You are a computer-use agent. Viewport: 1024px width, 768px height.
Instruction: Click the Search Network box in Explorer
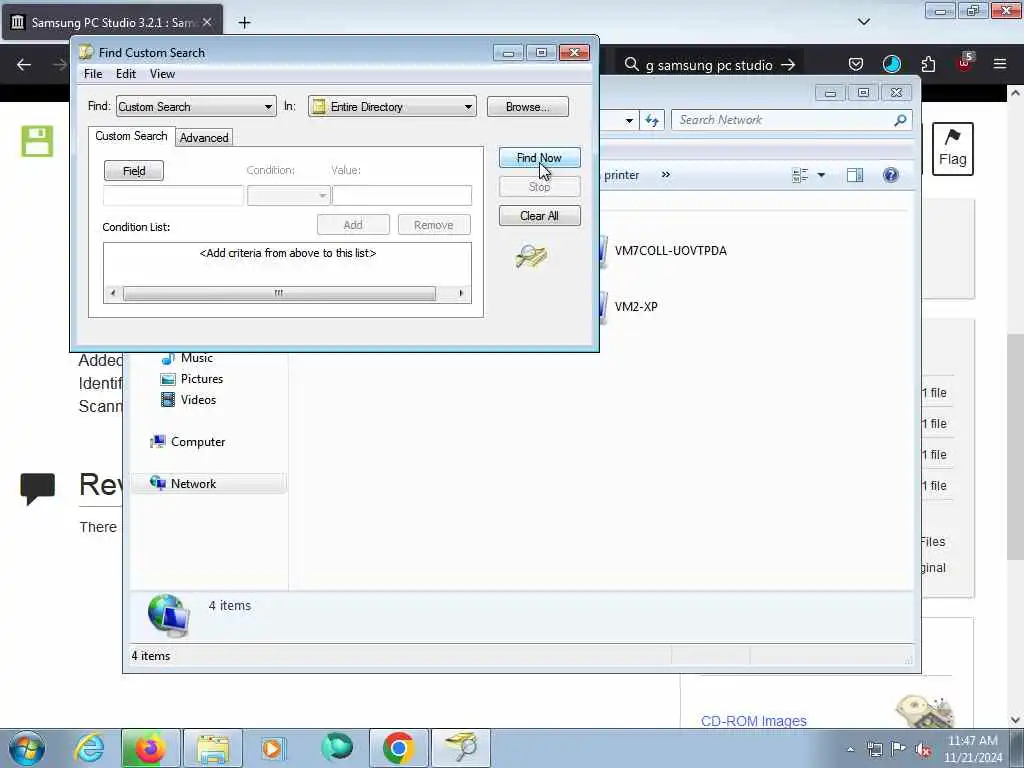pos(784,120)
